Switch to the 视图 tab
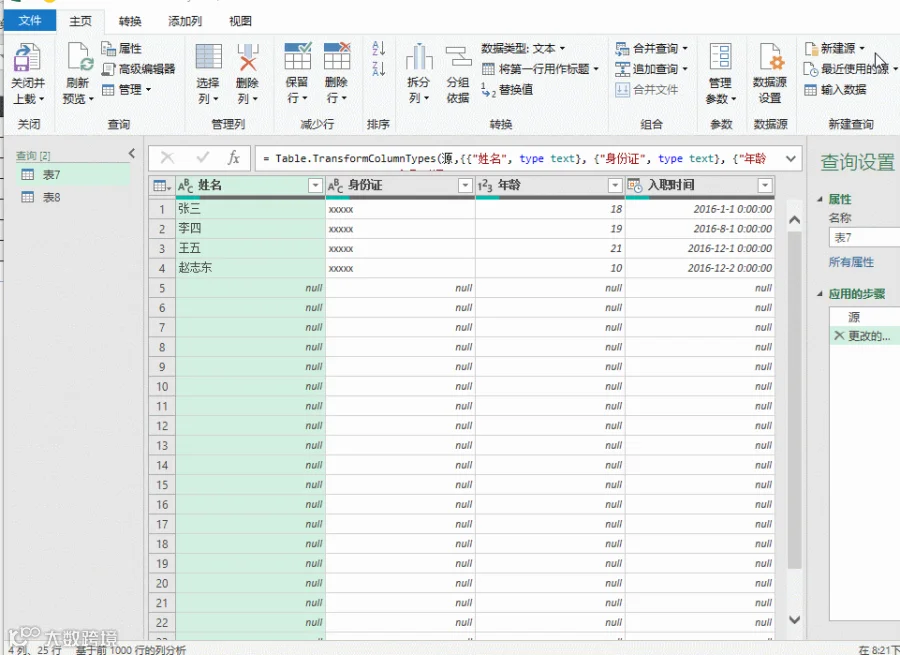900x655 pixels. [240, 21]
